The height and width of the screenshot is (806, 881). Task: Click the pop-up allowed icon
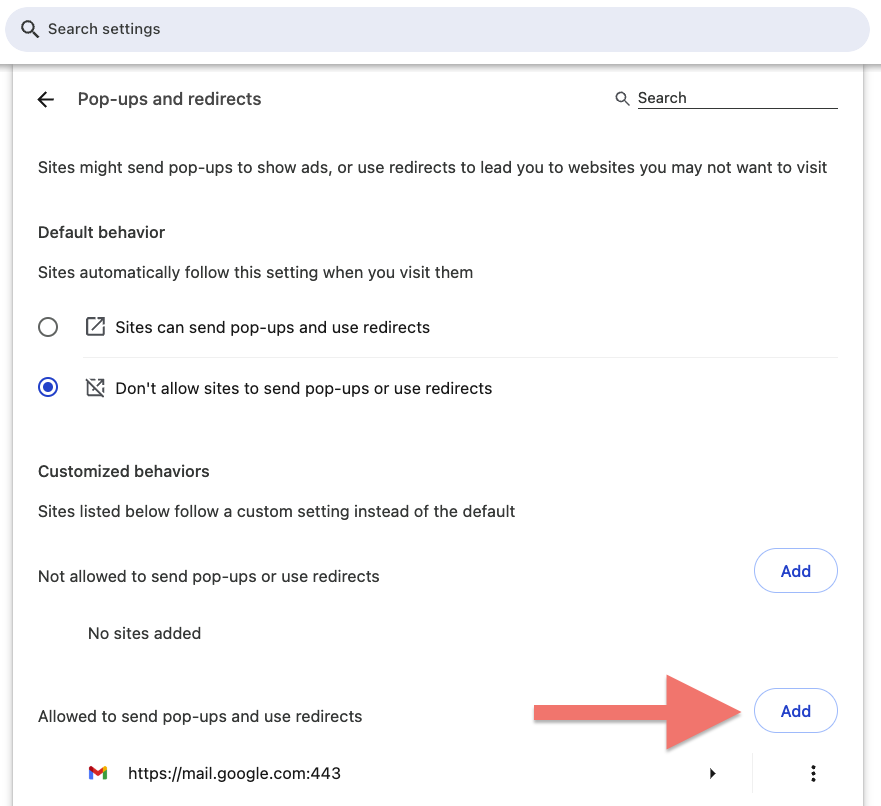pos(95,326)
